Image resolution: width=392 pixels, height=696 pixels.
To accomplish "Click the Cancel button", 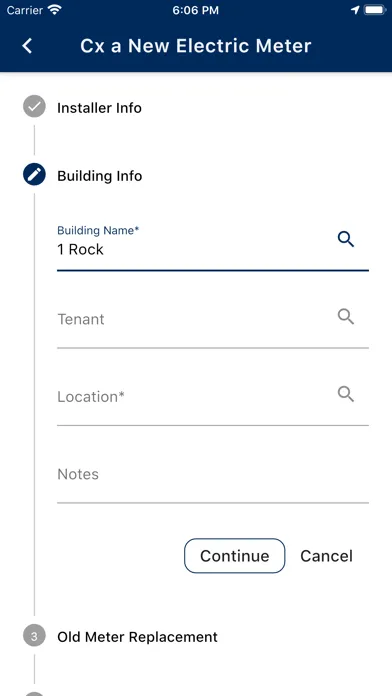I will coord(326,556).
